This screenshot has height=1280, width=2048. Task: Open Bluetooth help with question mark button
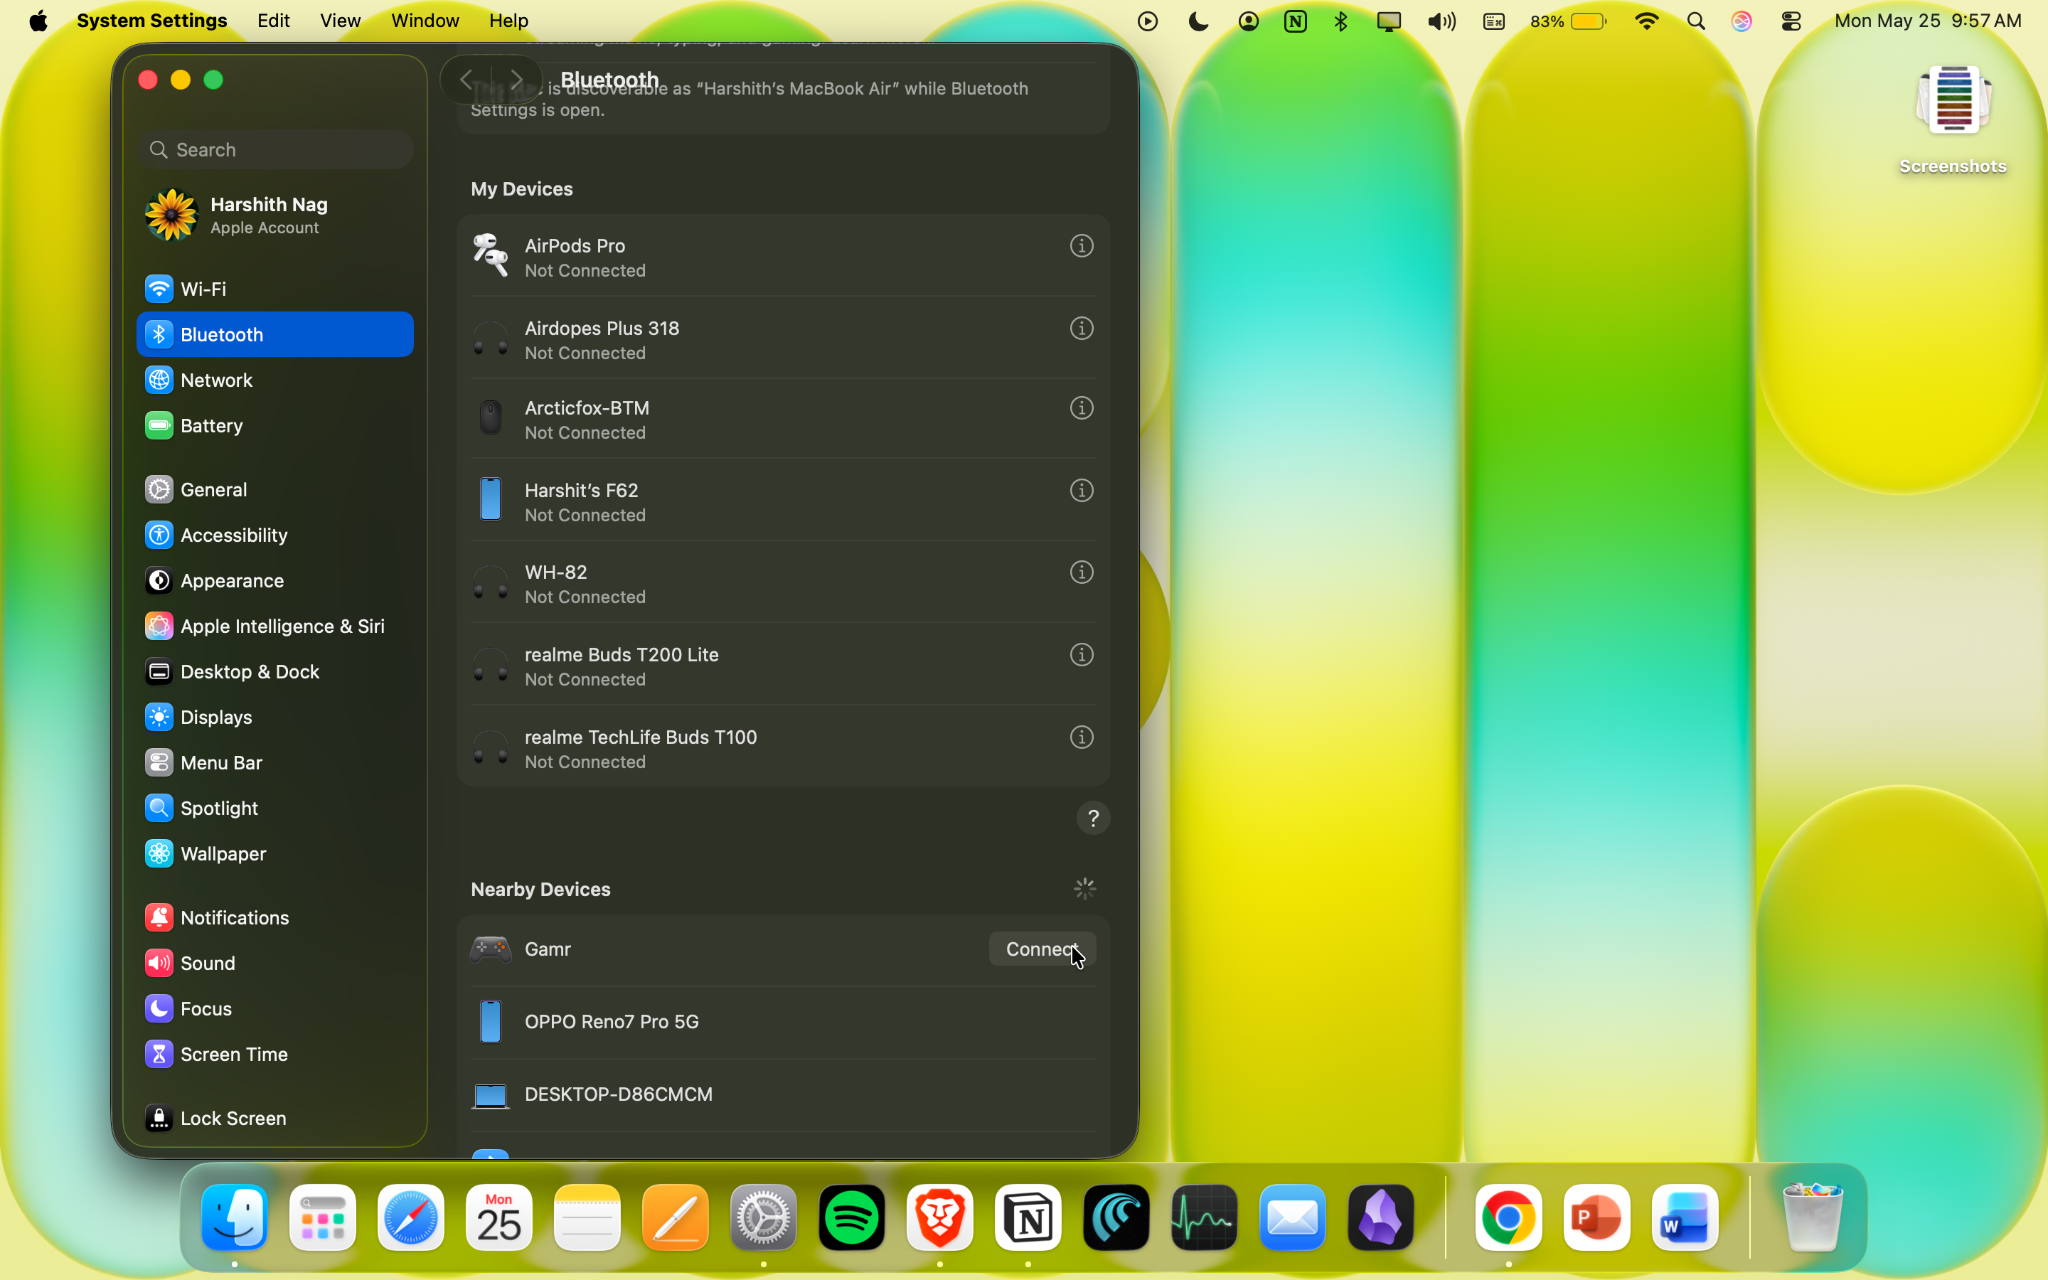point(1093,819)
